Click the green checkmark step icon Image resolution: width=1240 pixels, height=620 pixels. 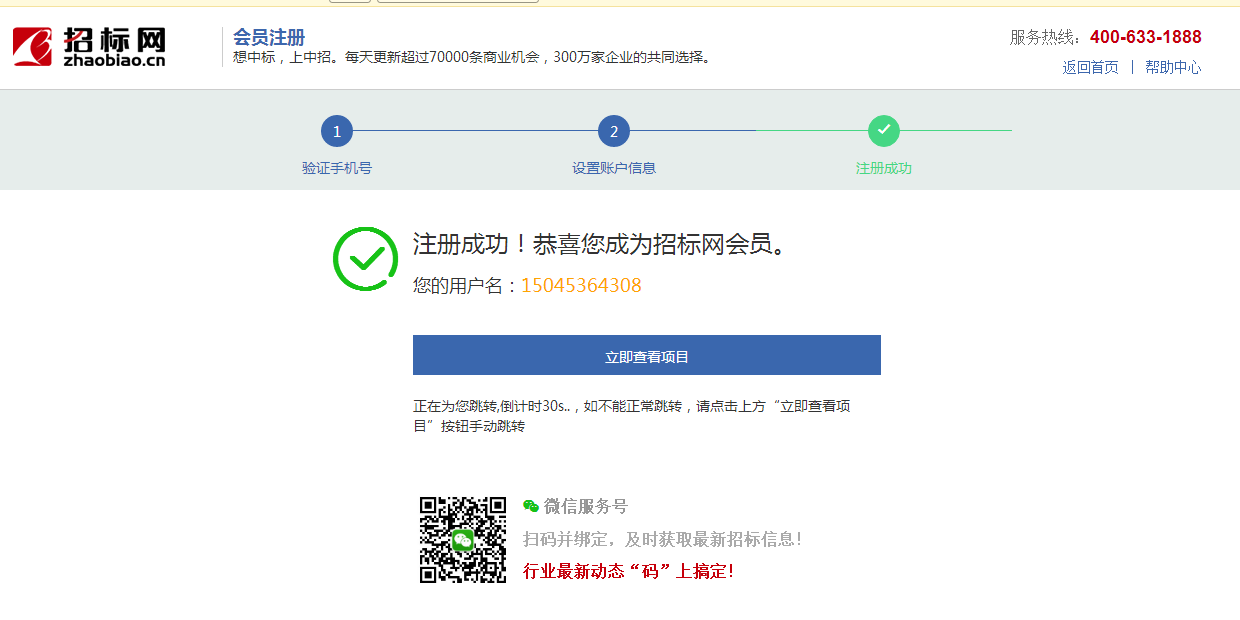(884, 131)
